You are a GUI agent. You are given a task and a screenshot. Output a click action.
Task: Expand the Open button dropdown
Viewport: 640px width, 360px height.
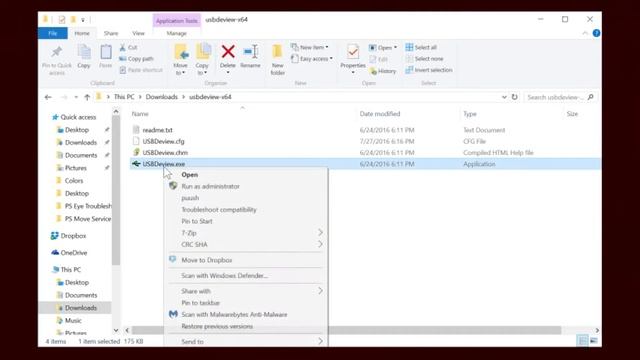point(396,47)
